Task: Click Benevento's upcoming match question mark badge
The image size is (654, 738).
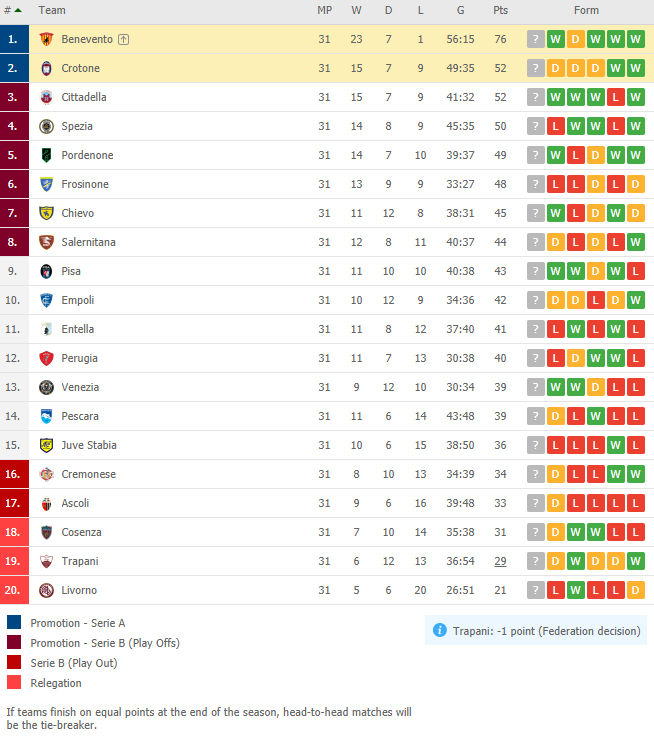Action: [535, 39]
